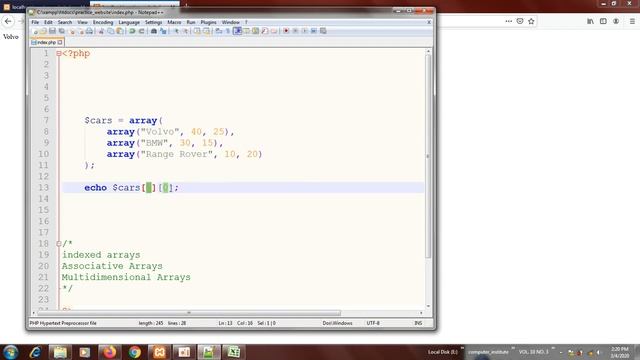Viewport: 640px width, 360px height.
Task: Open the browser hamburger menu
Action: [632, 21]
